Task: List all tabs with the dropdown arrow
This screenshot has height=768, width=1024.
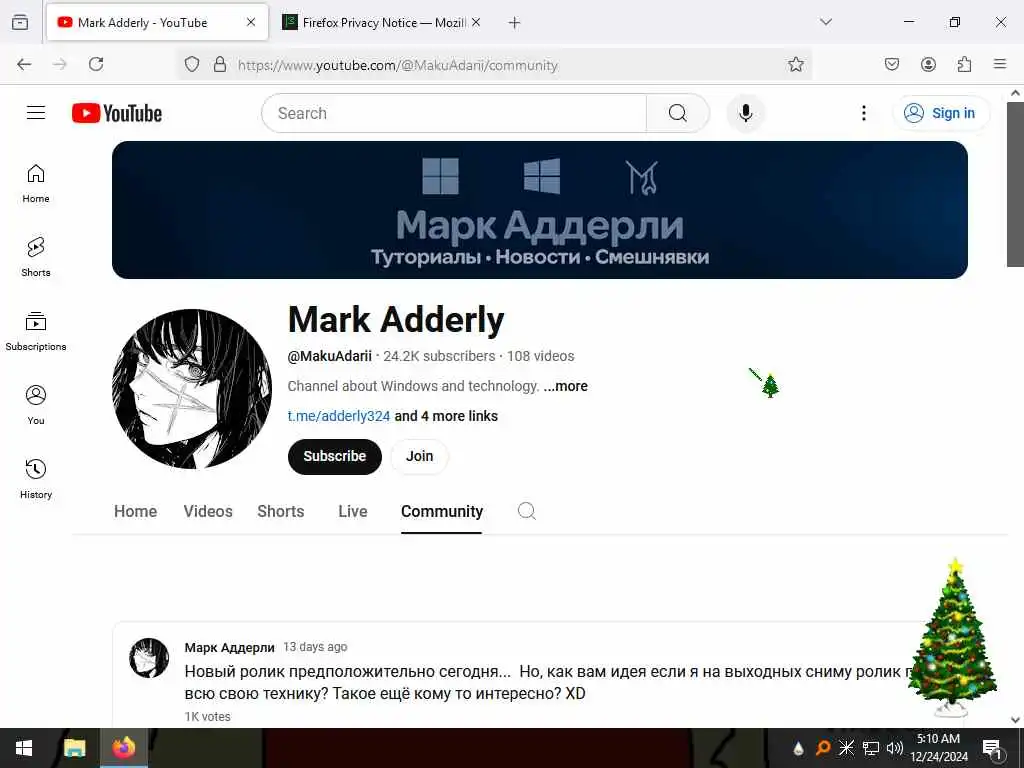Action: click(x=826, y=22)
